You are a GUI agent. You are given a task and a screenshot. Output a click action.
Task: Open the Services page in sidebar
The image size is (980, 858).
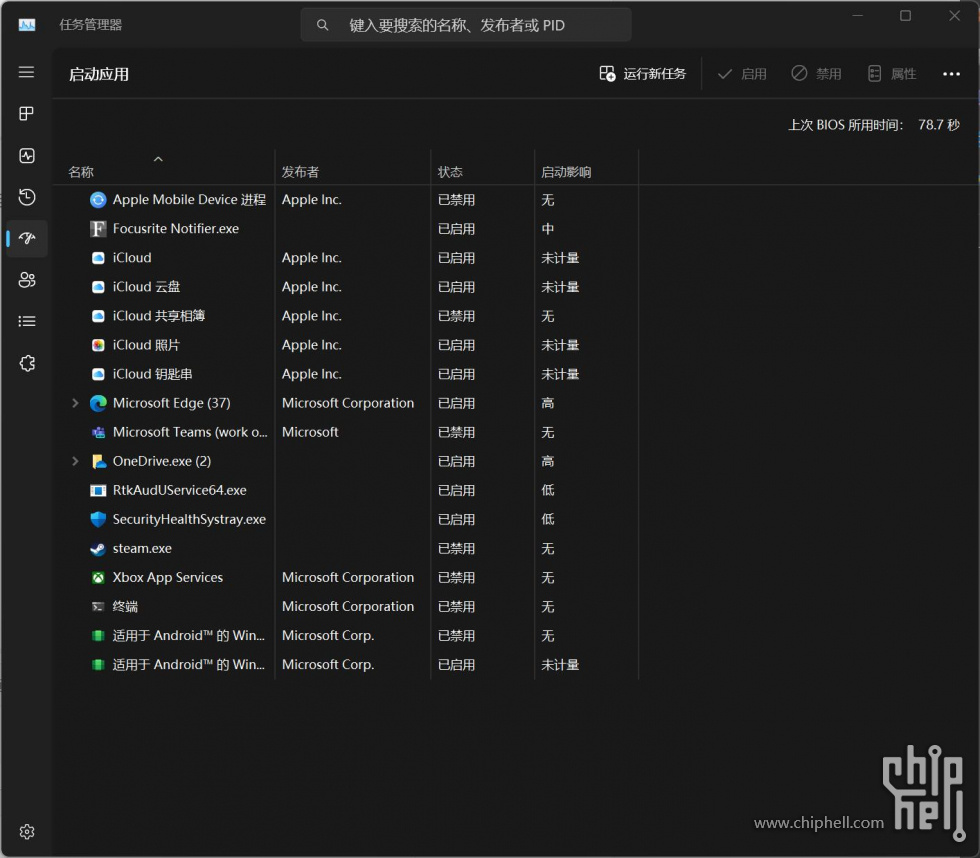pos(26,363)
